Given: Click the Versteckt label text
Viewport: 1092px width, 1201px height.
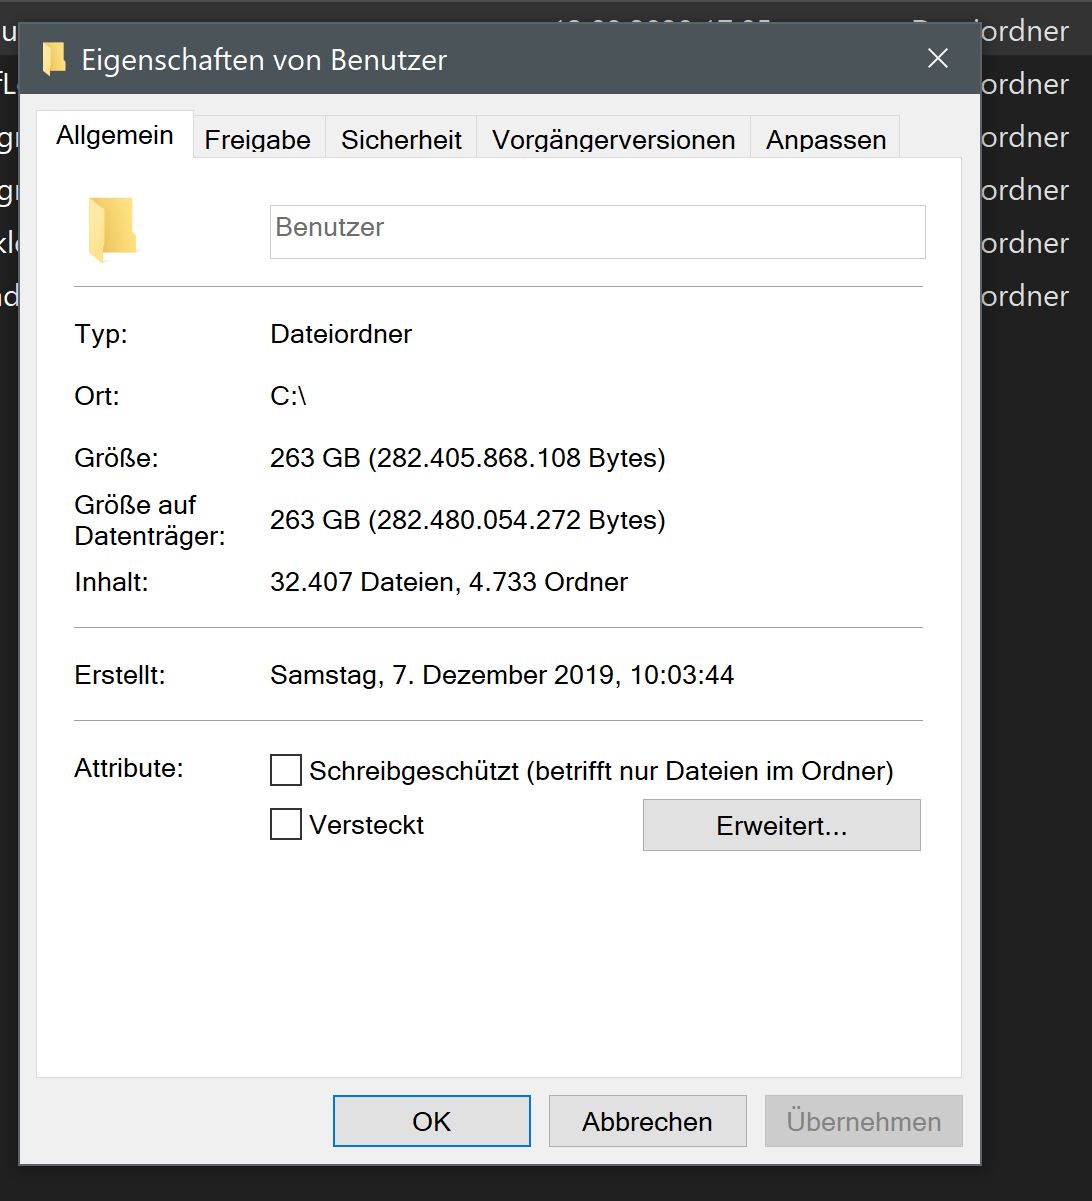Looking at the screenshot, I should click(366, 825).
